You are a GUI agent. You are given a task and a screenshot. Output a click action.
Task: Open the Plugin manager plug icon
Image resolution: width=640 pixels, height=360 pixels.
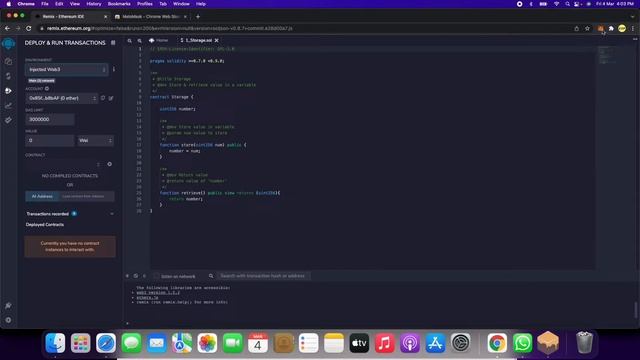click(8, 305)
